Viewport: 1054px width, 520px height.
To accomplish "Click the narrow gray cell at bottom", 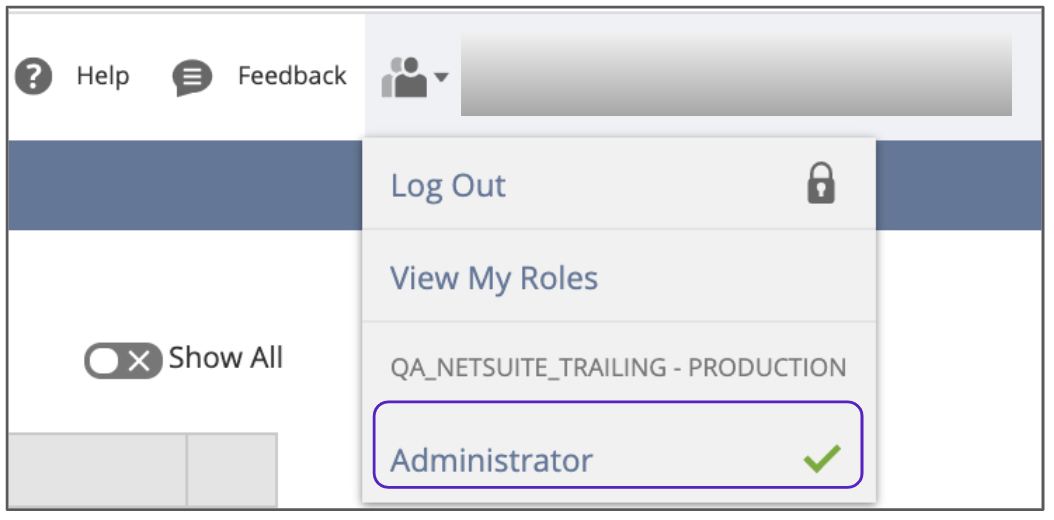I will (x=231, y=468).
